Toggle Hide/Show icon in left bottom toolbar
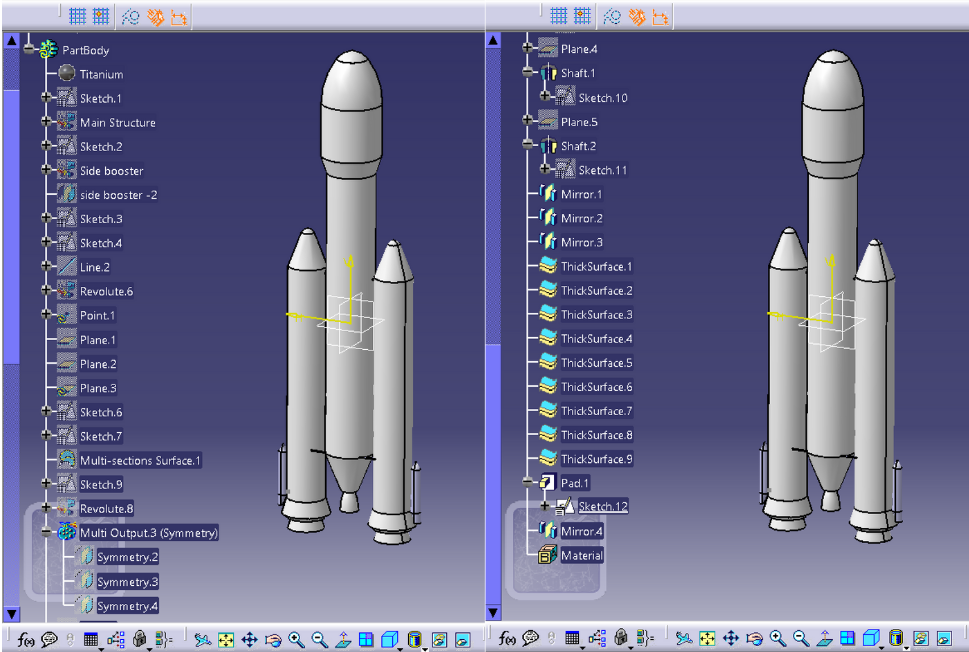Screen dimensions: 969x652 click(x=439, y=639)
